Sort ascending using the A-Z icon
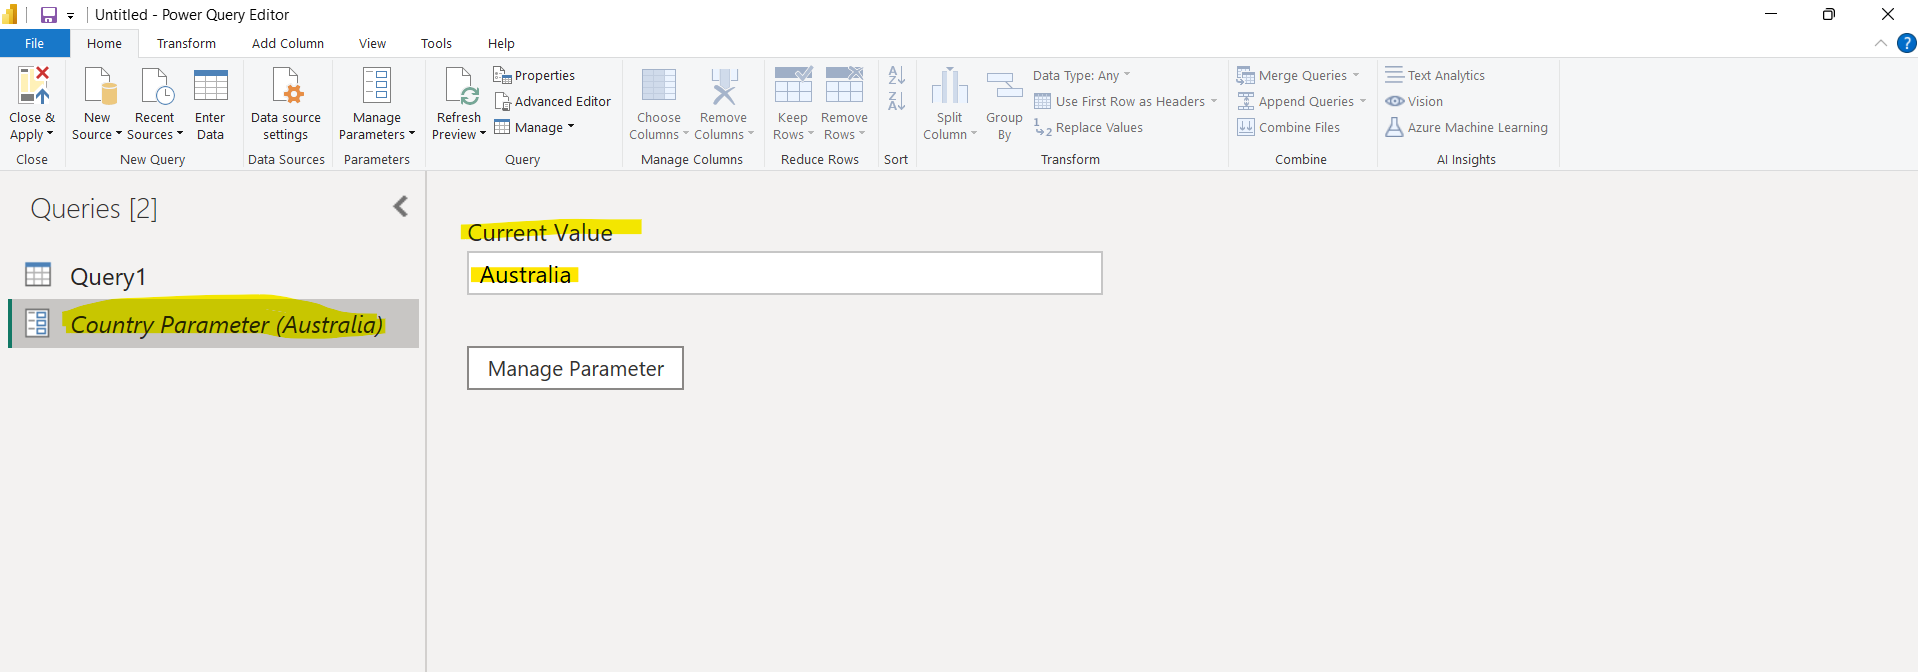 coord(896,76)
